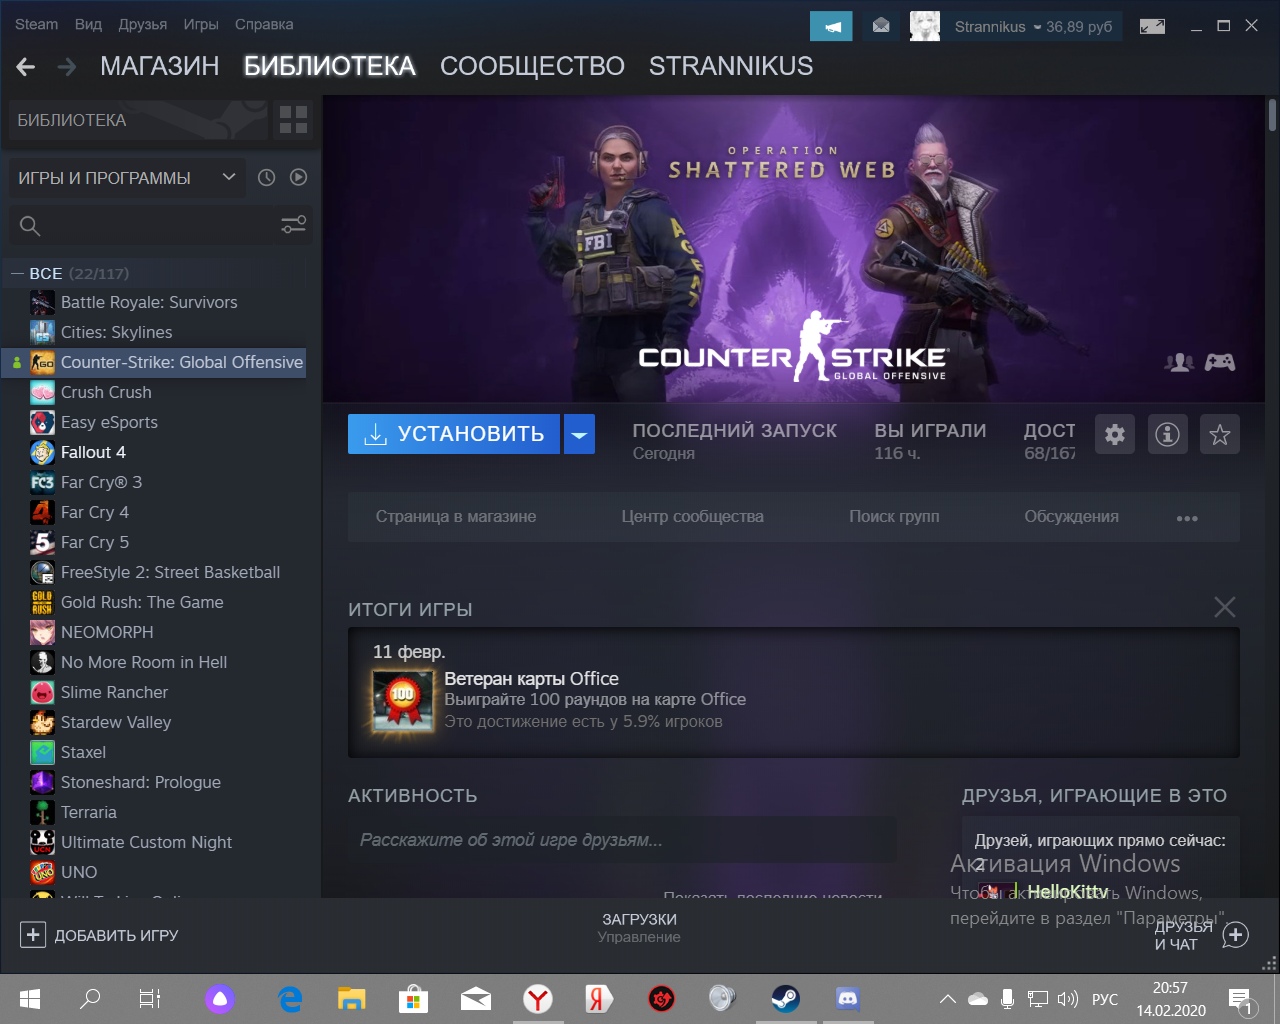Click the activity post text field
The height and width of the screenshot is (1024, 1280).
tap(622, 840)
